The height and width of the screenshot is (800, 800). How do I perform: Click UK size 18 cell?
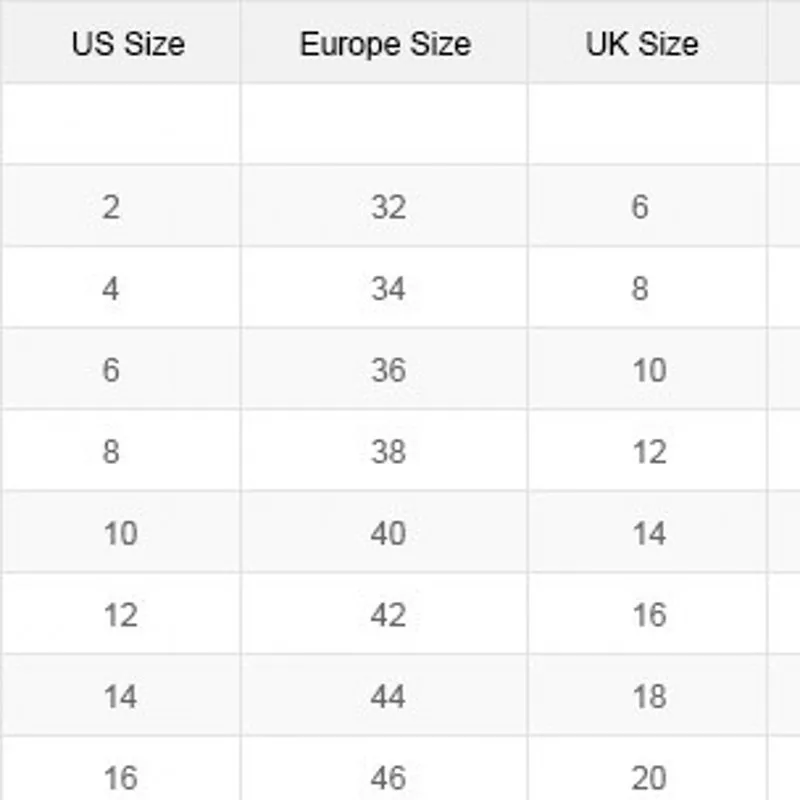click(x=649, y=696)
